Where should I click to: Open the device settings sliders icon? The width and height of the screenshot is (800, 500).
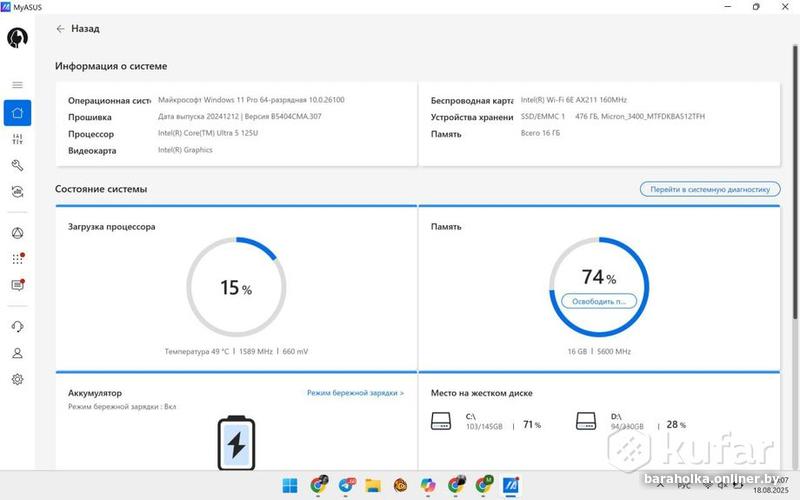coord(17,139)
